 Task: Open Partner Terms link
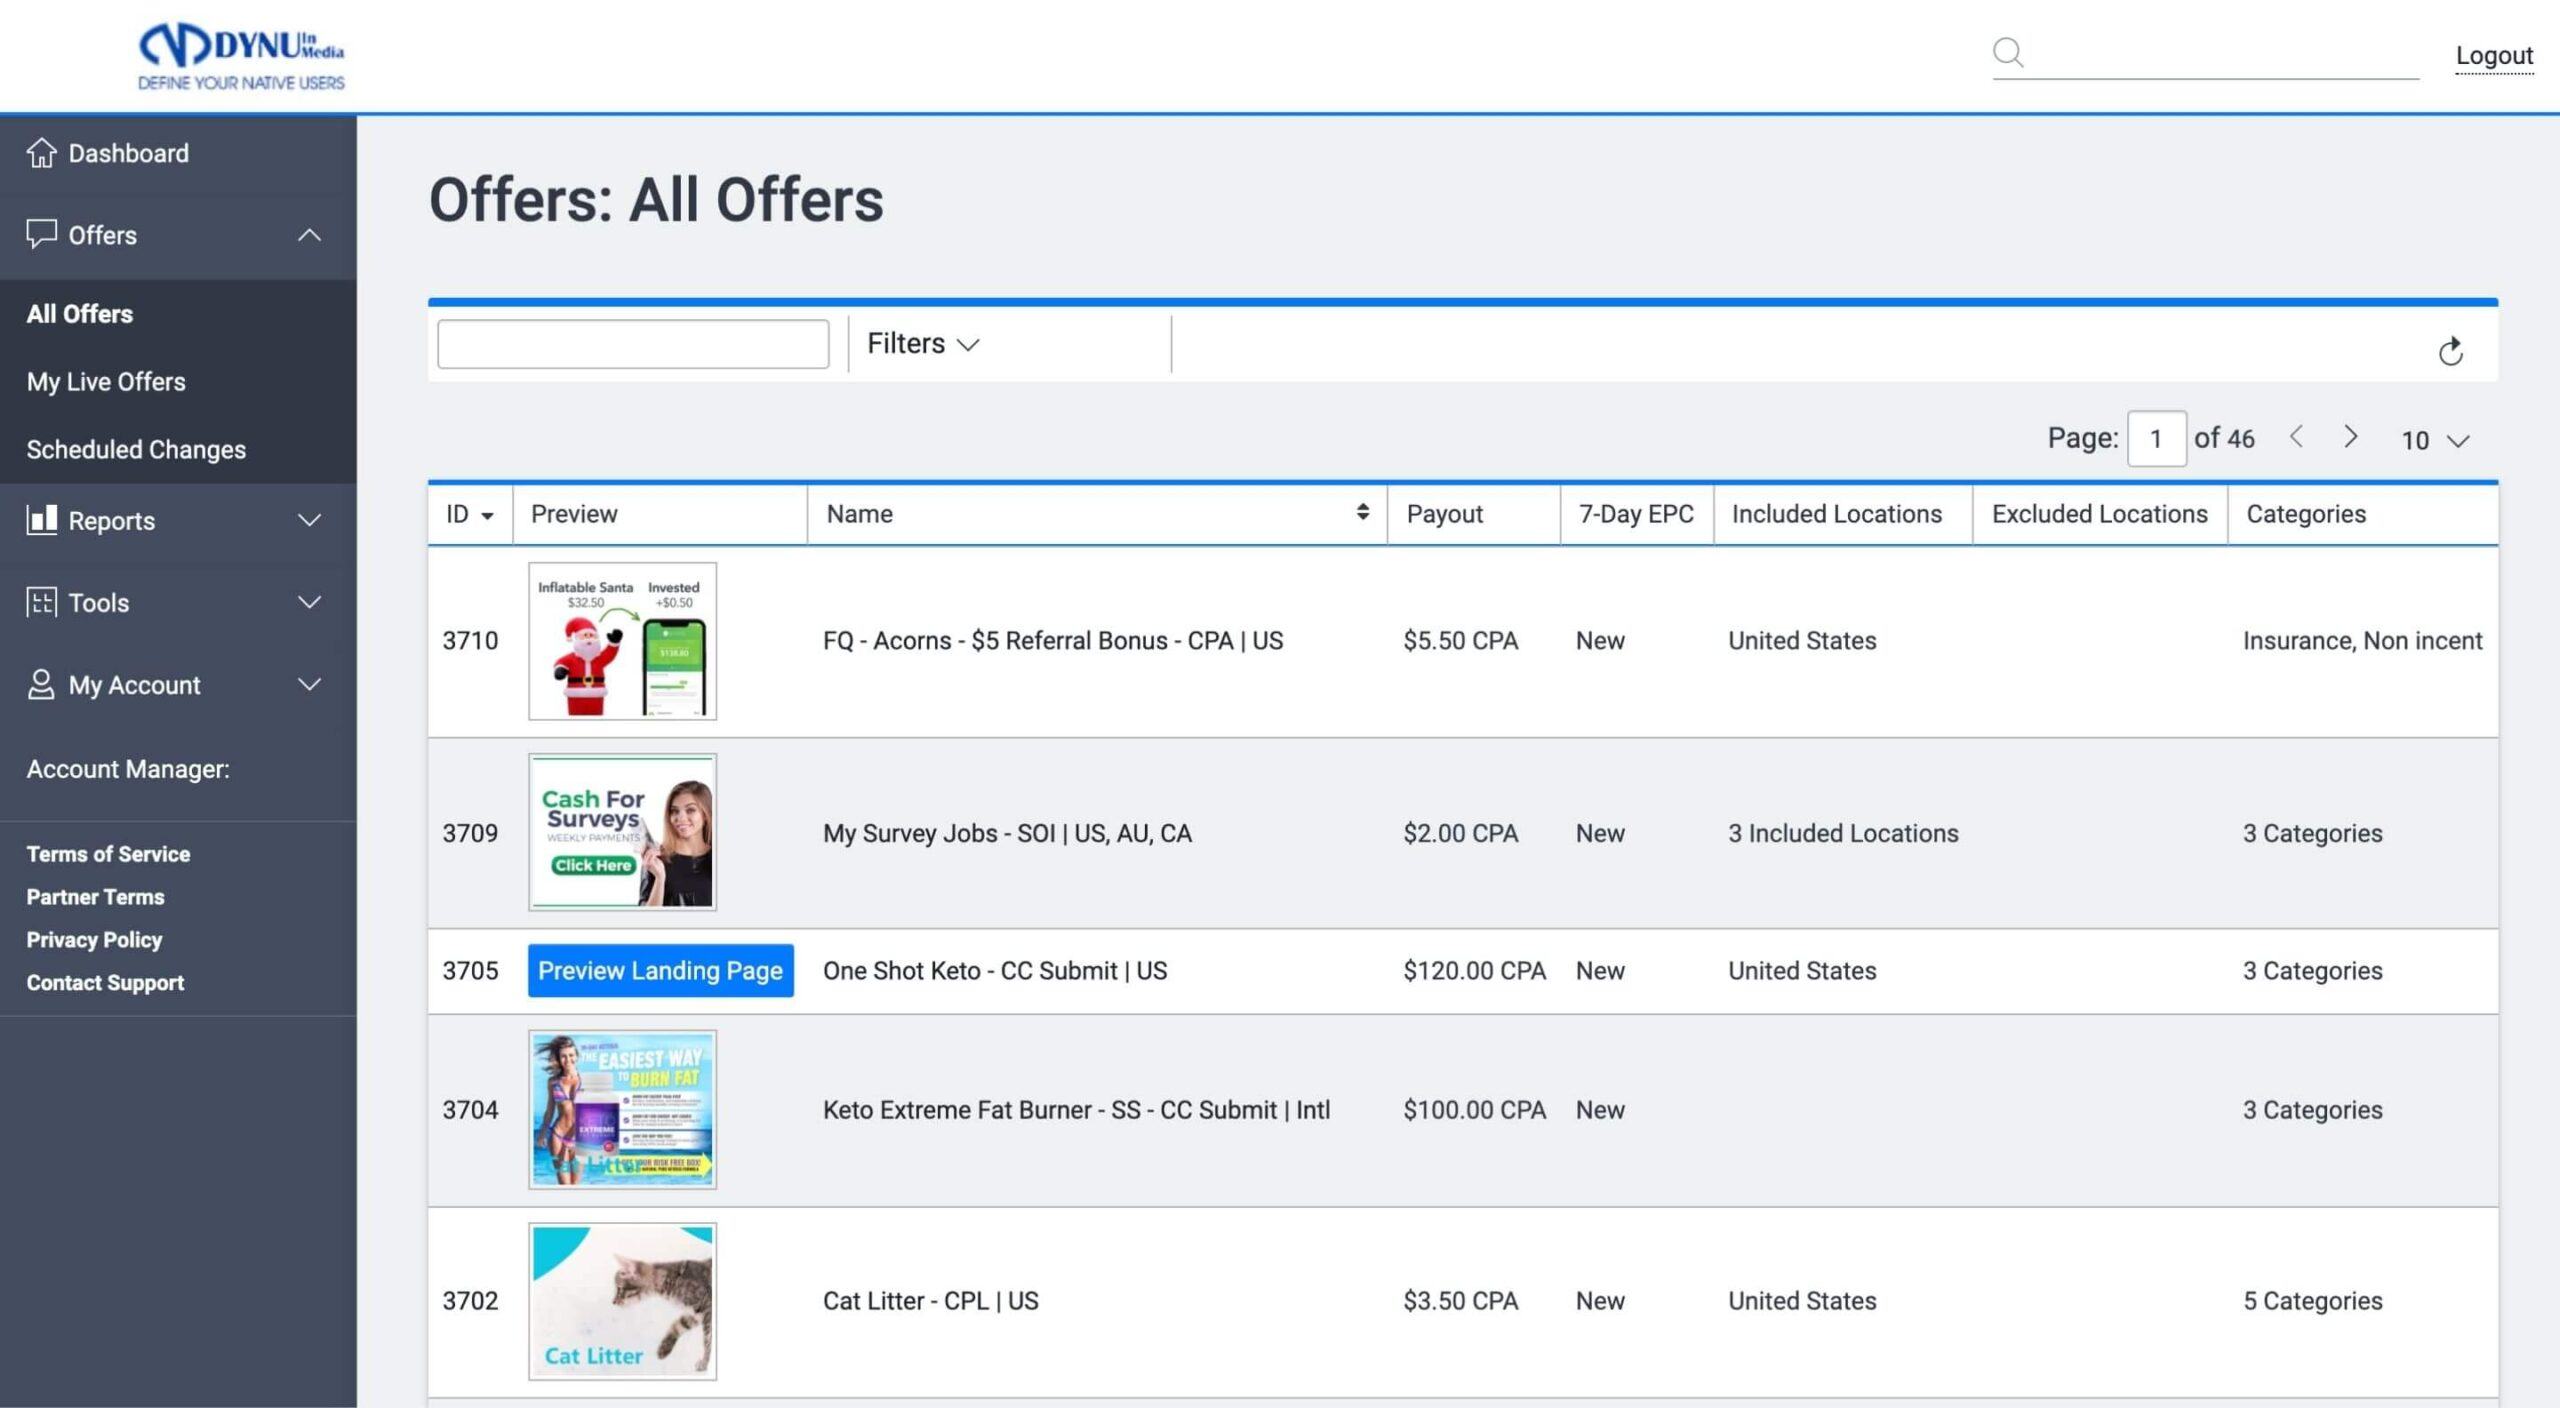click(95, 897)
